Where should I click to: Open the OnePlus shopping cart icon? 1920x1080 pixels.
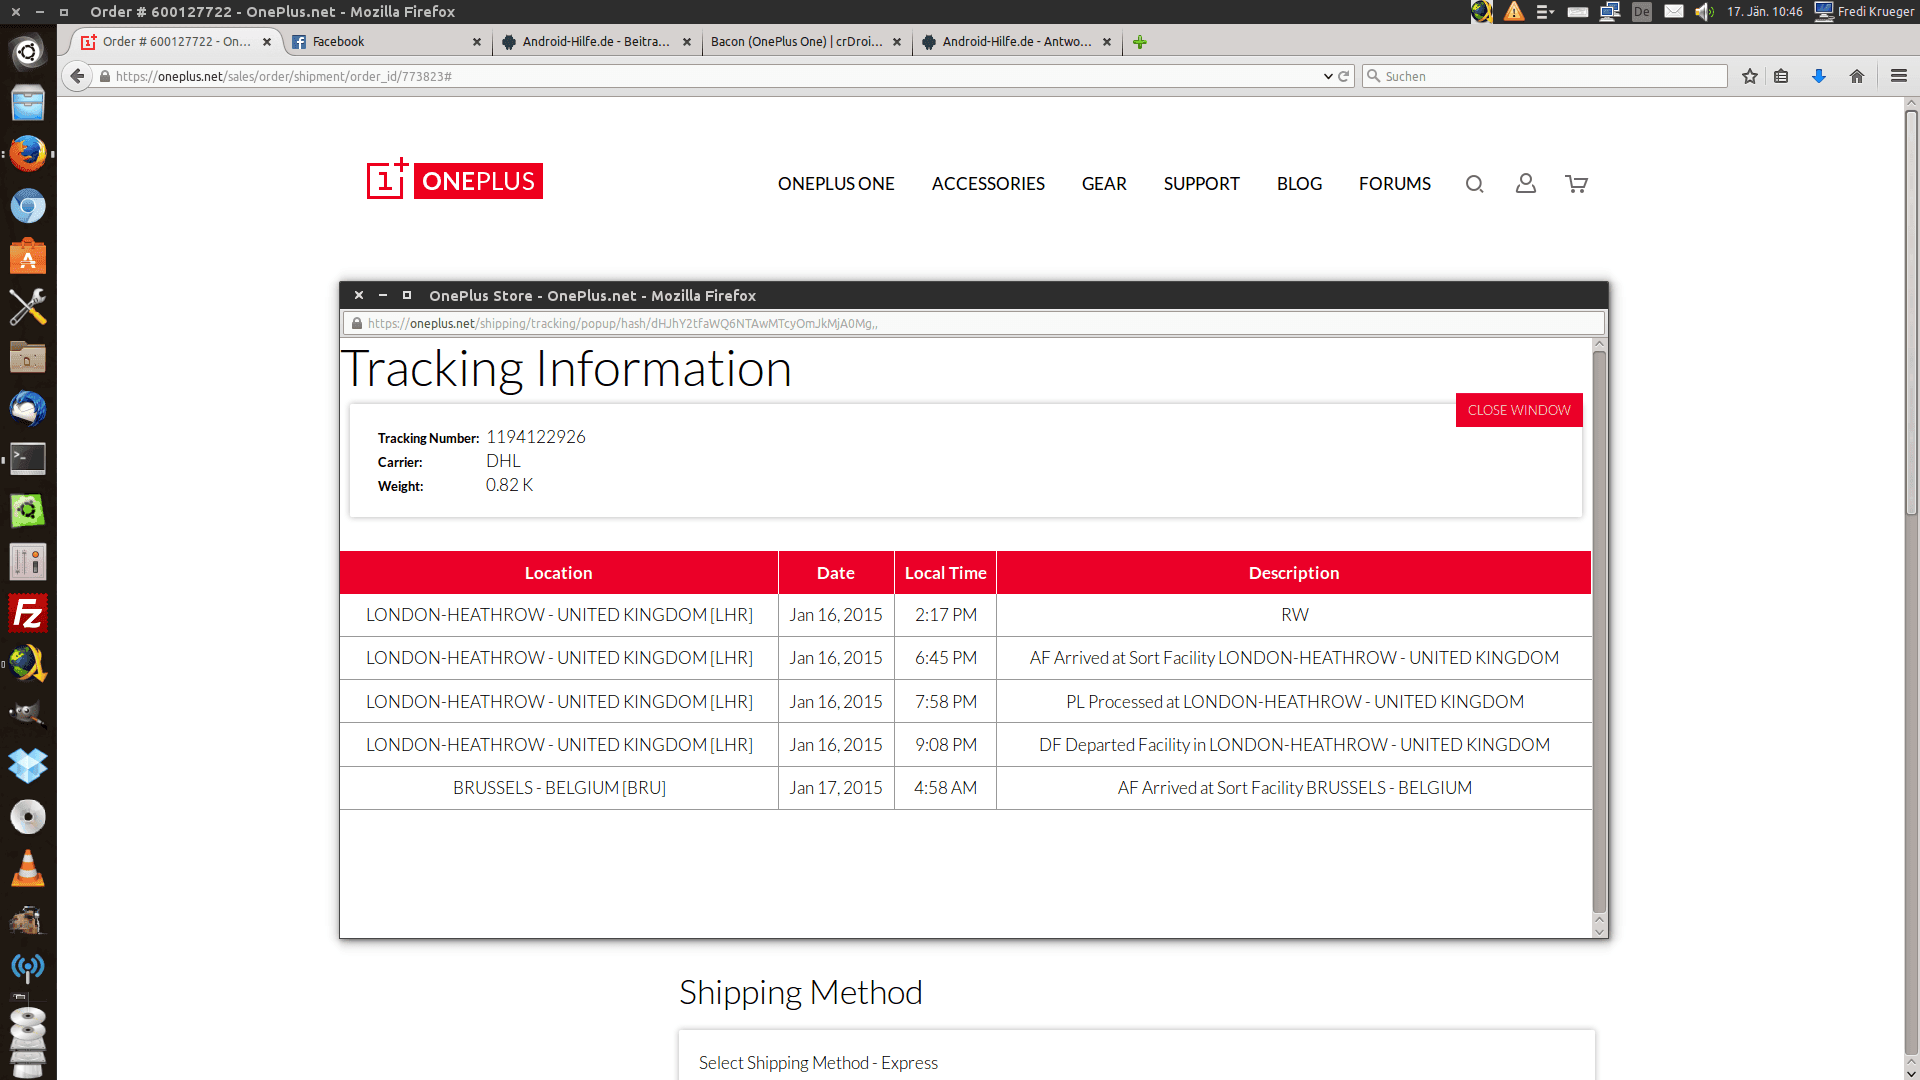1577,184
